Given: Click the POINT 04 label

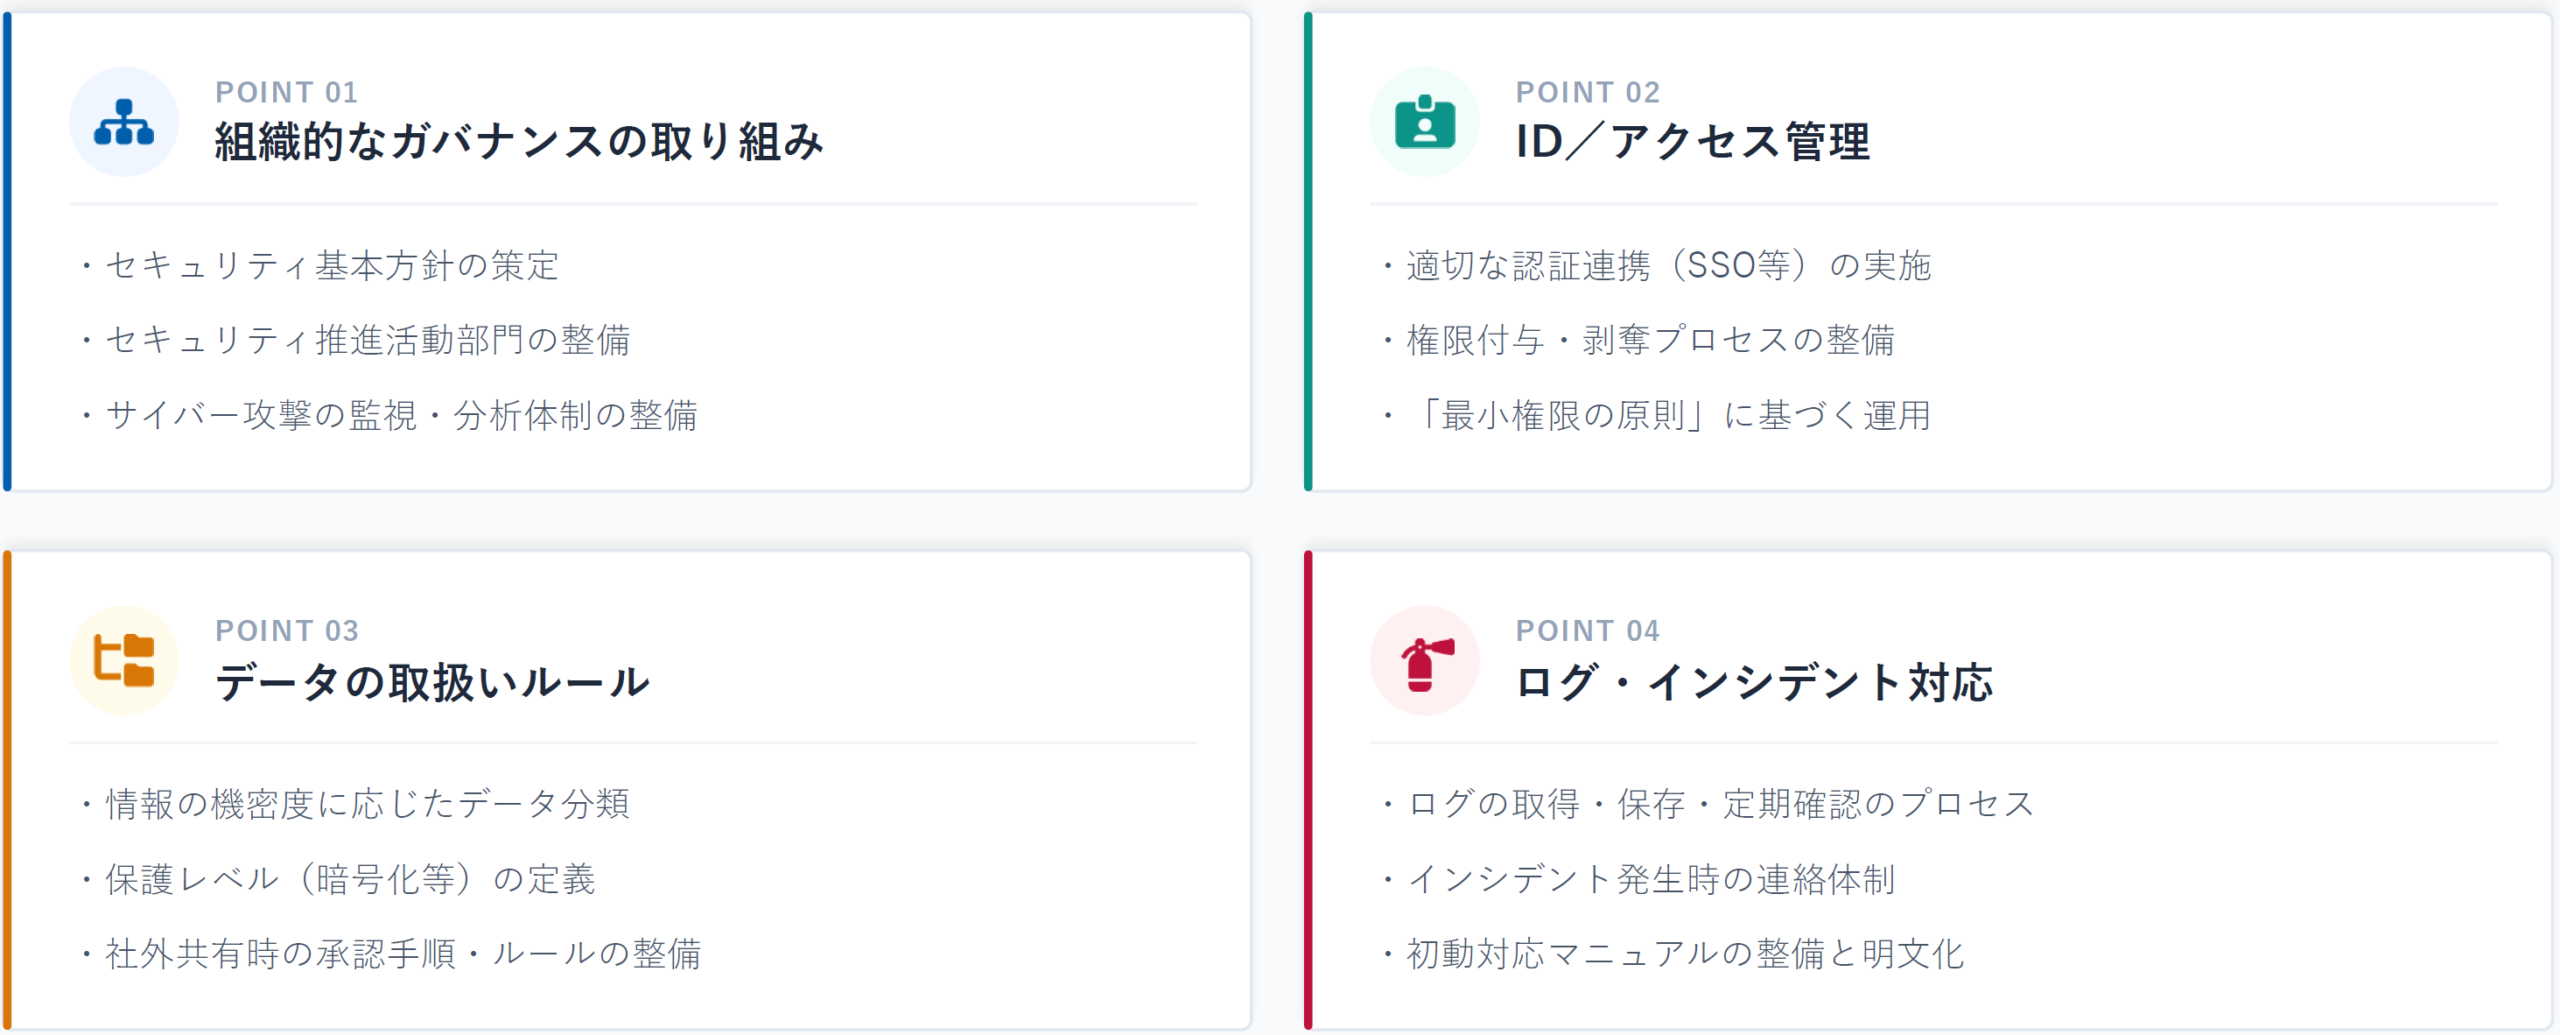Looking at the screenshot, I should tap(1588, 630).
